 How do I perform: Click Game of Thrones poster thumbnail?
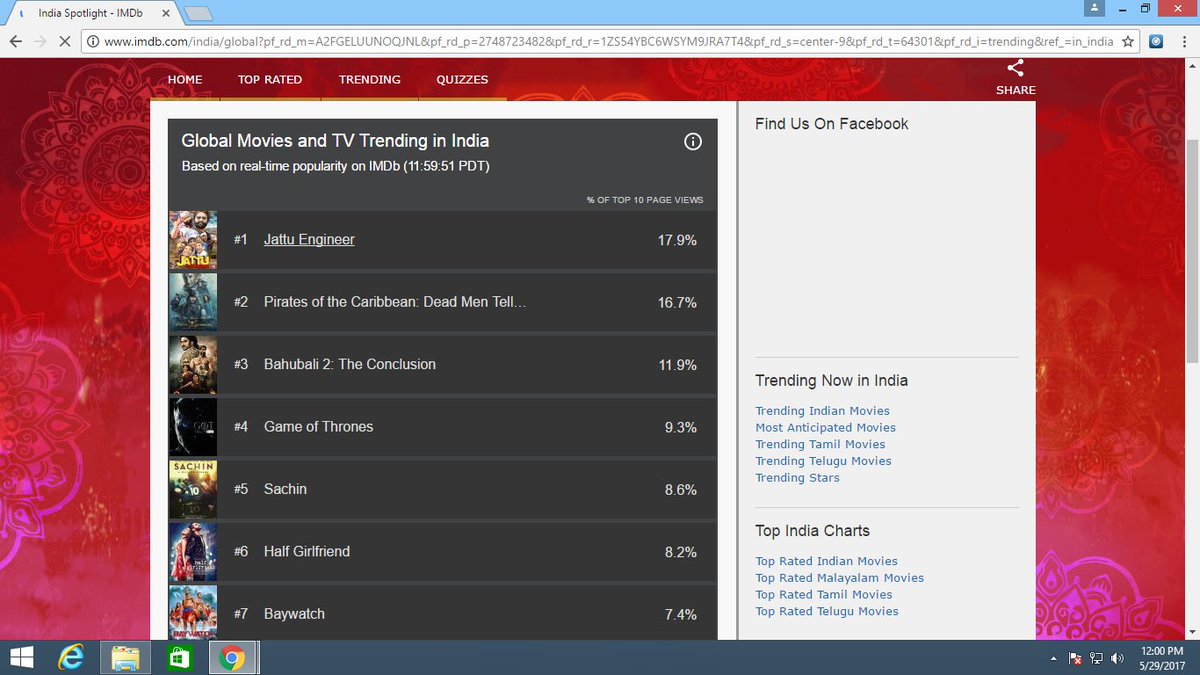click(x=193, y=427)
